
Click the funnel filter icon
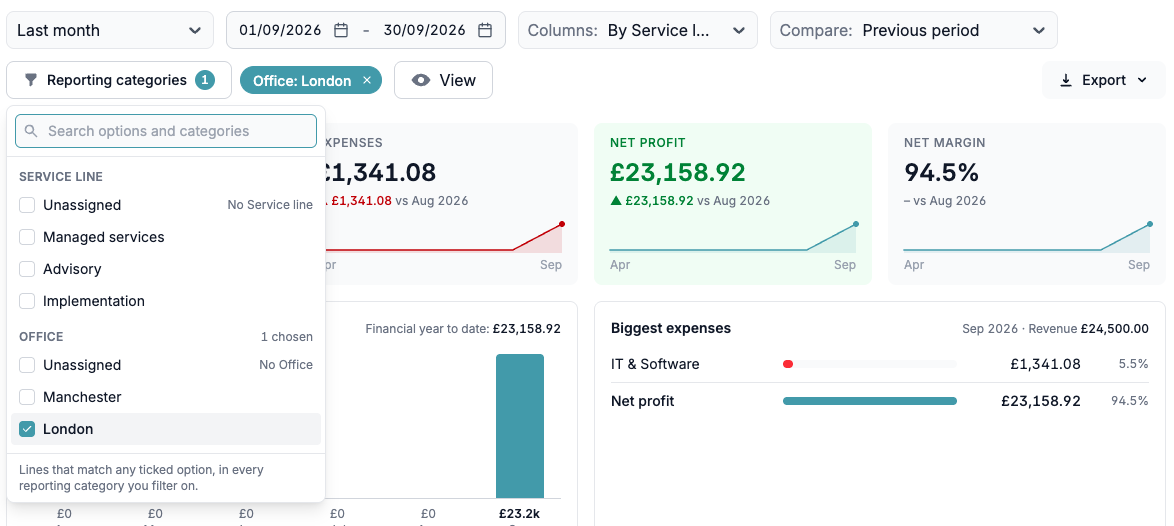(31, 80)
